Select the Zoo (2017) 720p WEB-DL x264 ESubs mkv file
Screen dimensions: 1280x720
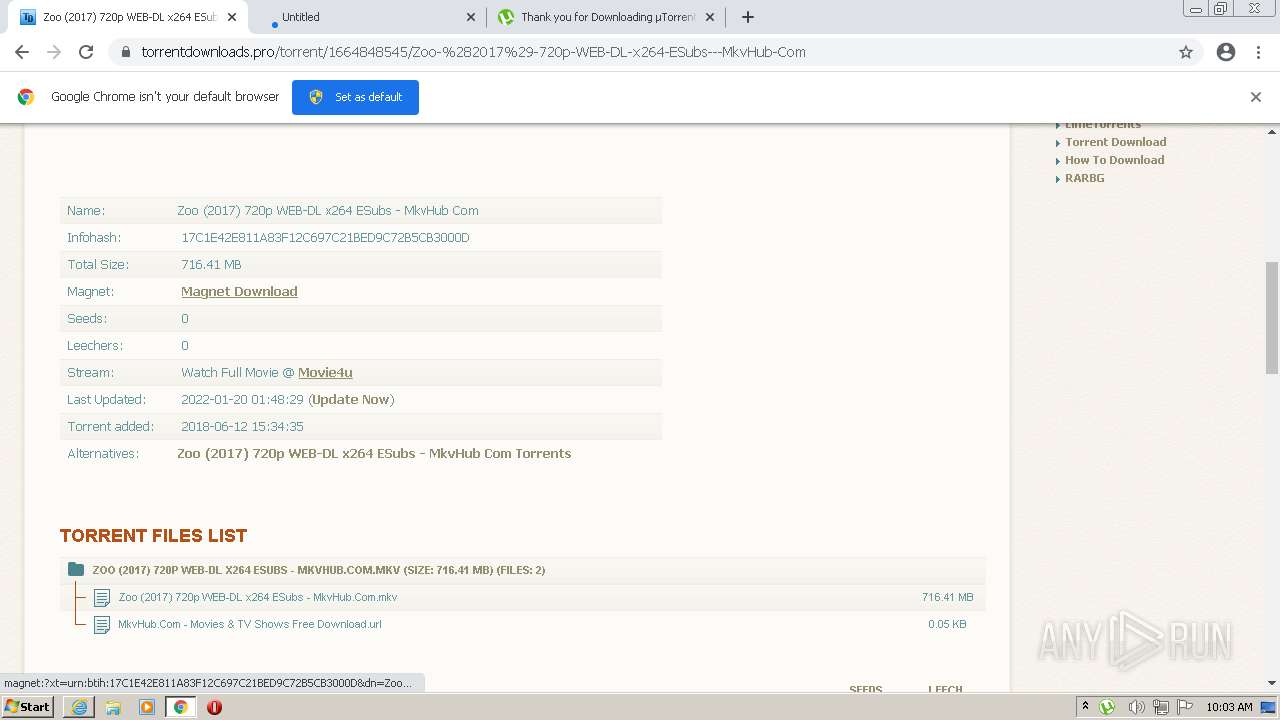click(258, 597)
